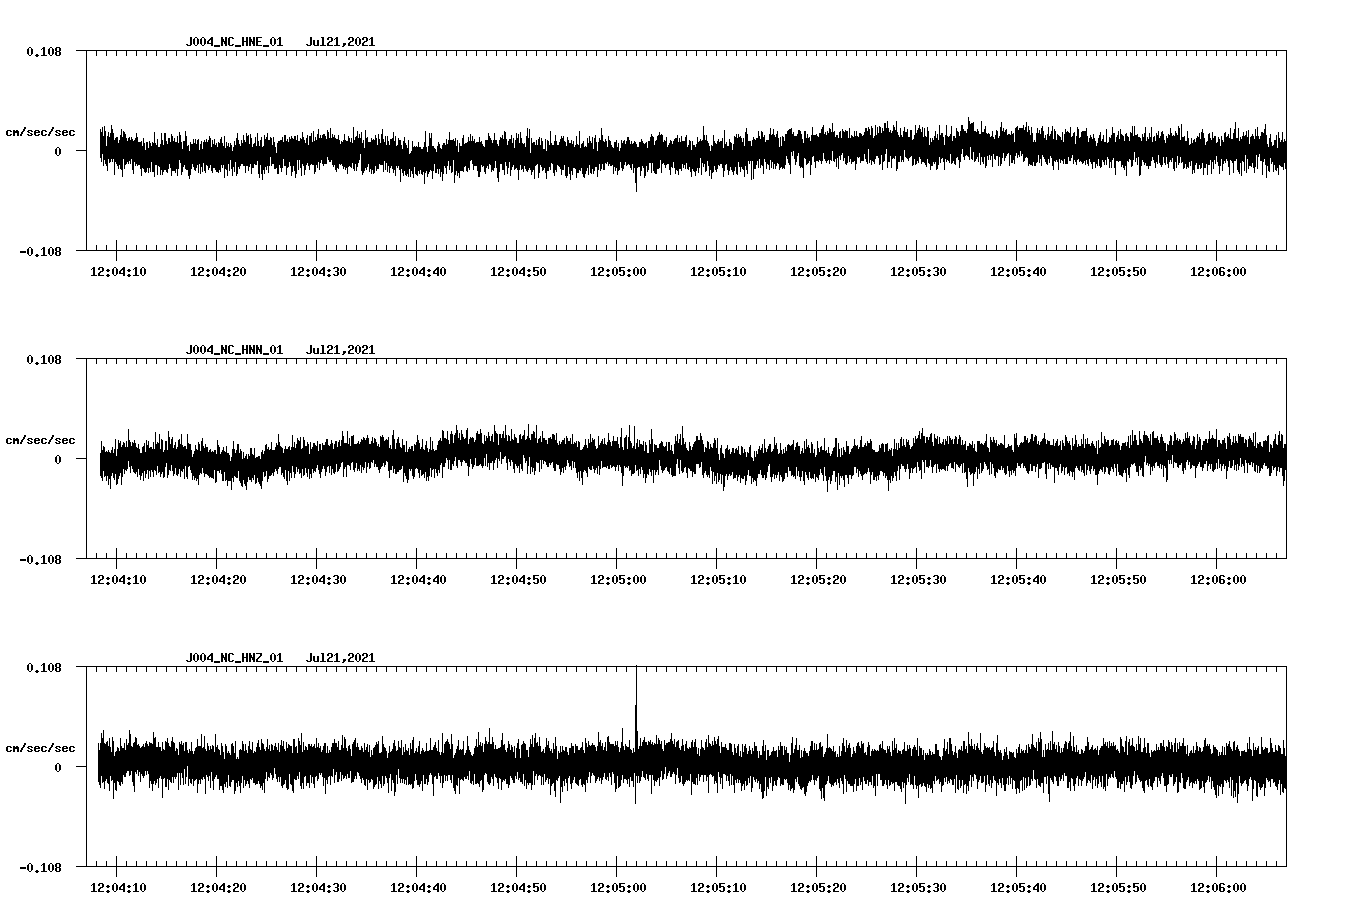Select the Jul21,2021 date on the bottom plot
The width and height of the screenshot is (1358, 924).
click(341, 657)
